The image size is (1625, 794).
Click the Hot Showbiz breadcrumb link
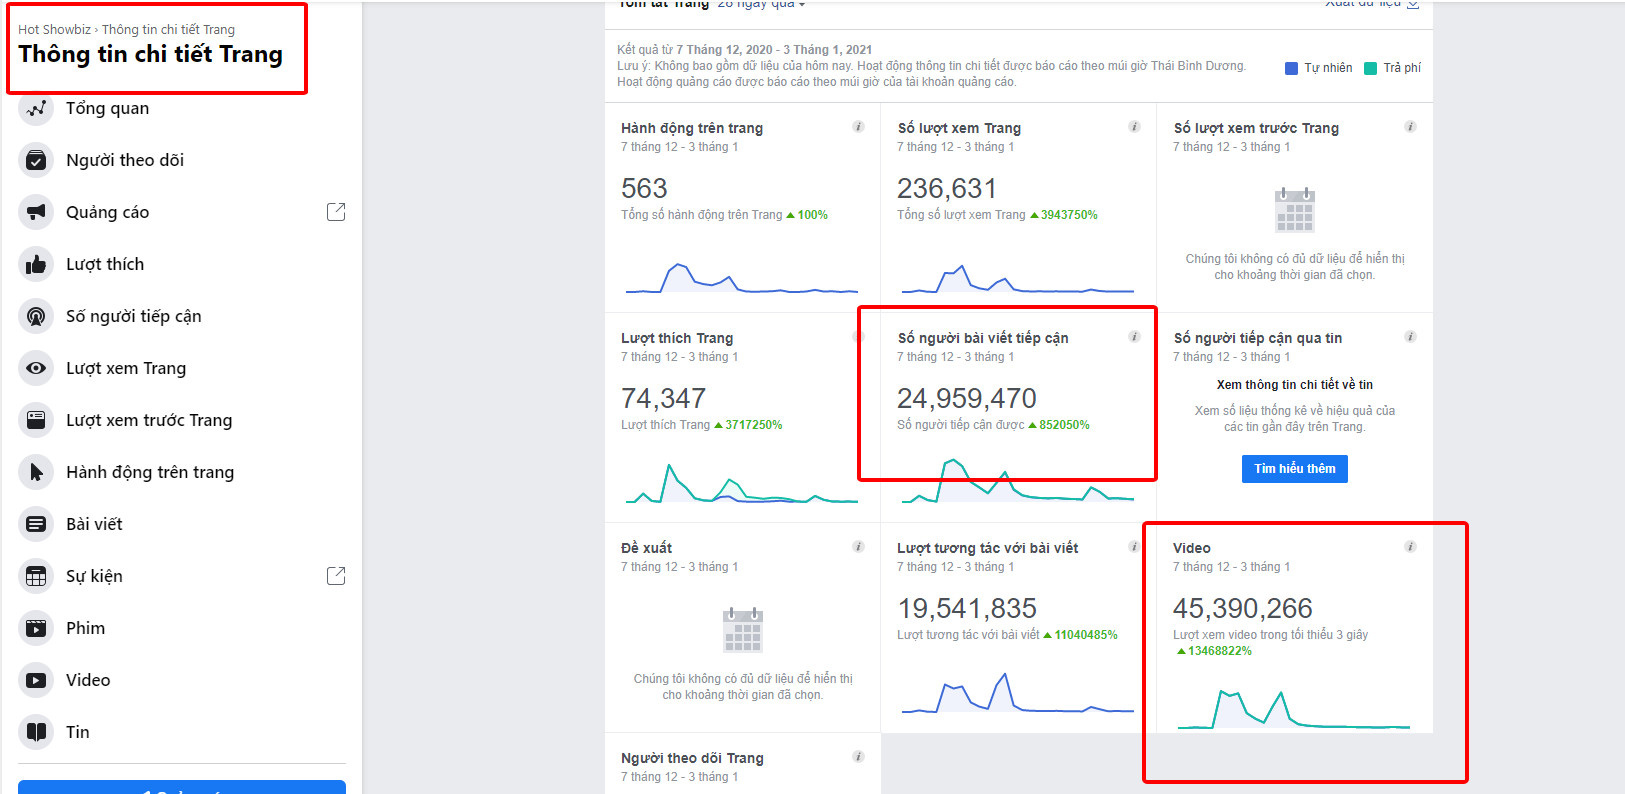click(x=54, y=30)
